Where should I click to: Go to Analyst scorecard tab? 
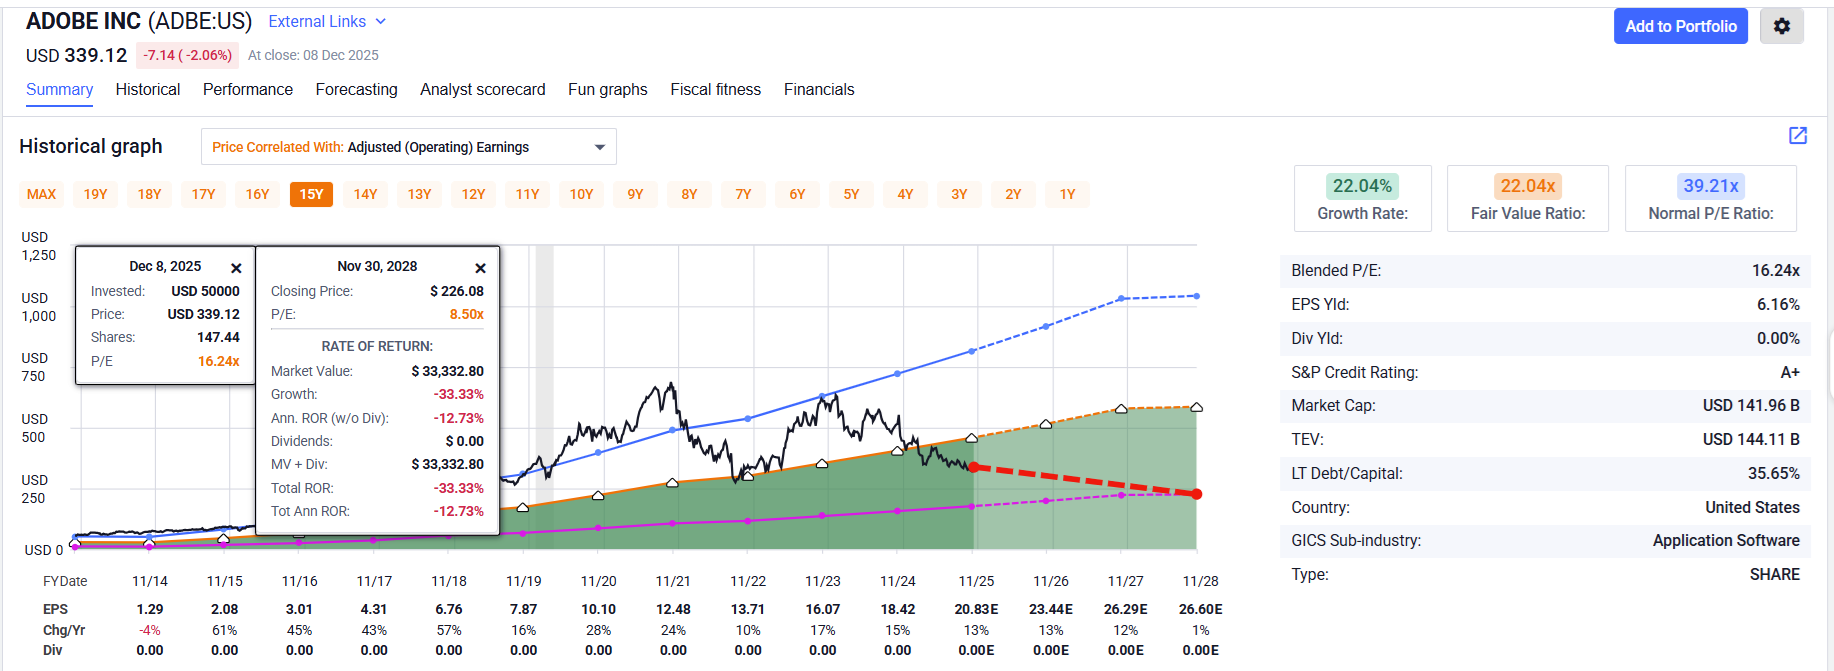483,90
